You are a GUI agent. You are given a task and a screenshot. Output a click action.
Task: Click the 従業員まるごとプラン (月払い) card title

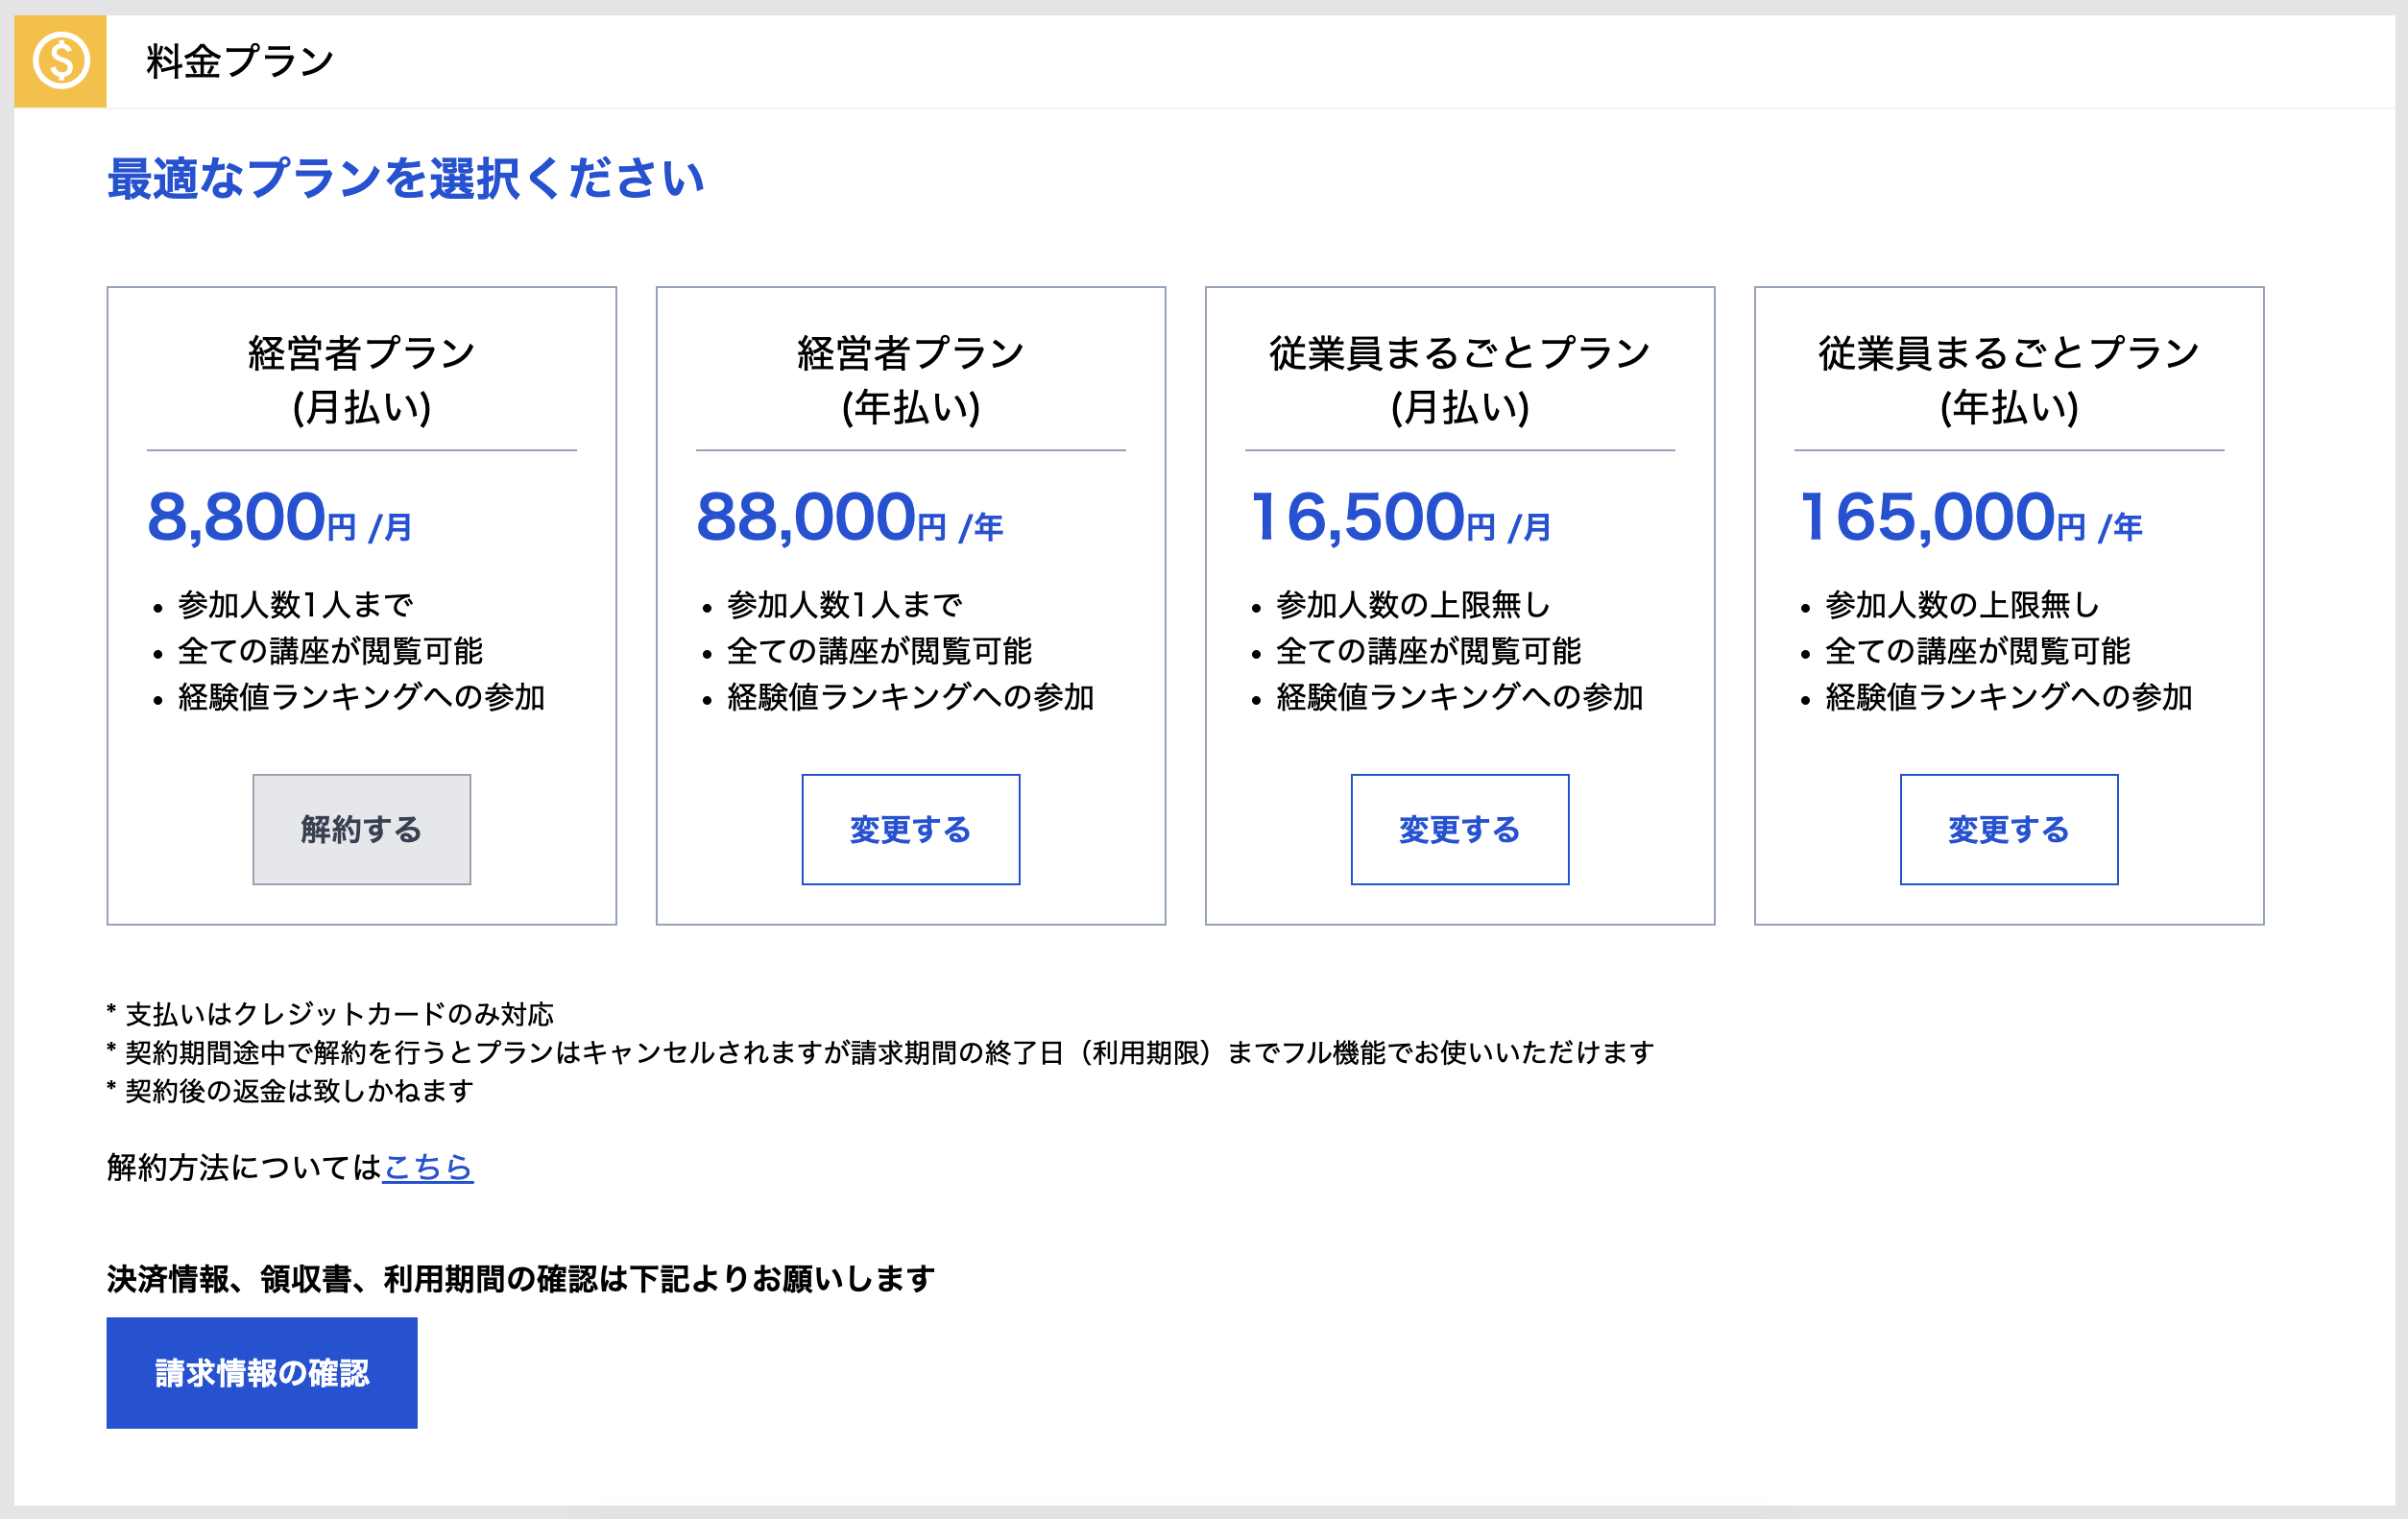point(1459,380)
